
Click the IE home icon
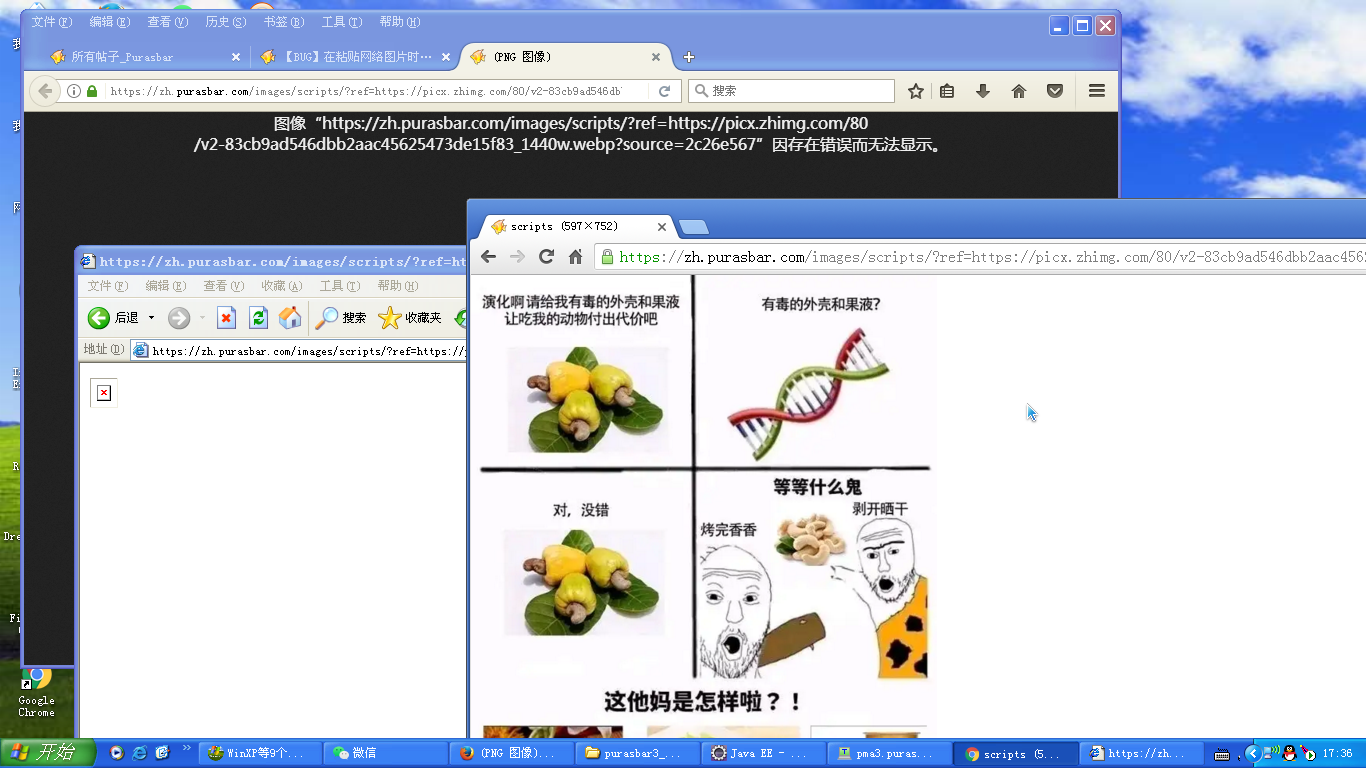[290, 318]
